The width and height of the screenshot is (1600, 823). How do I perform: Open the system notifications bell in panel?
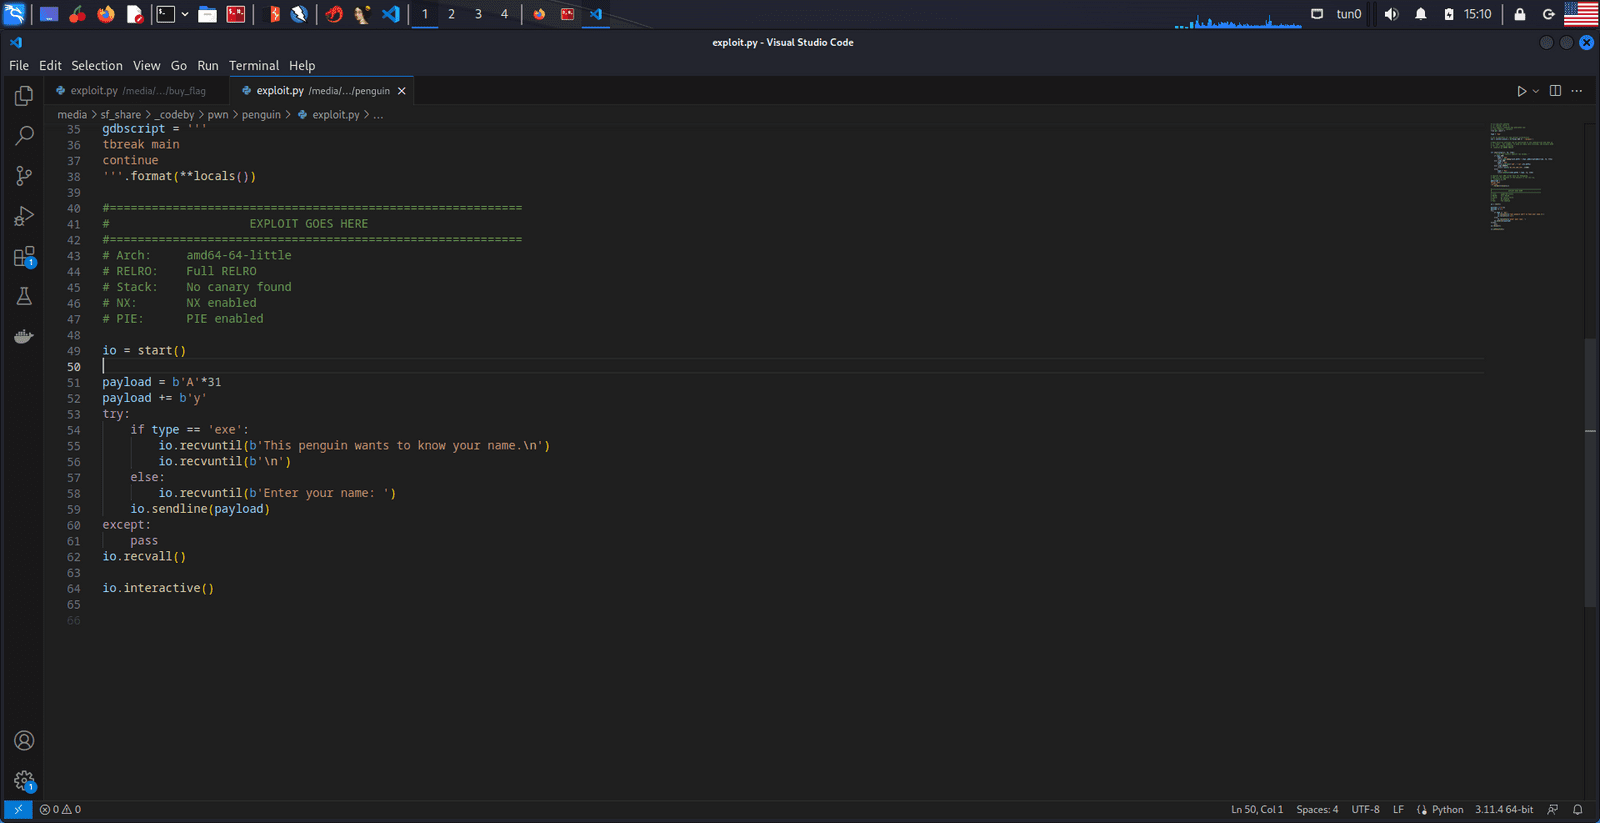[x=1420, y=14]
